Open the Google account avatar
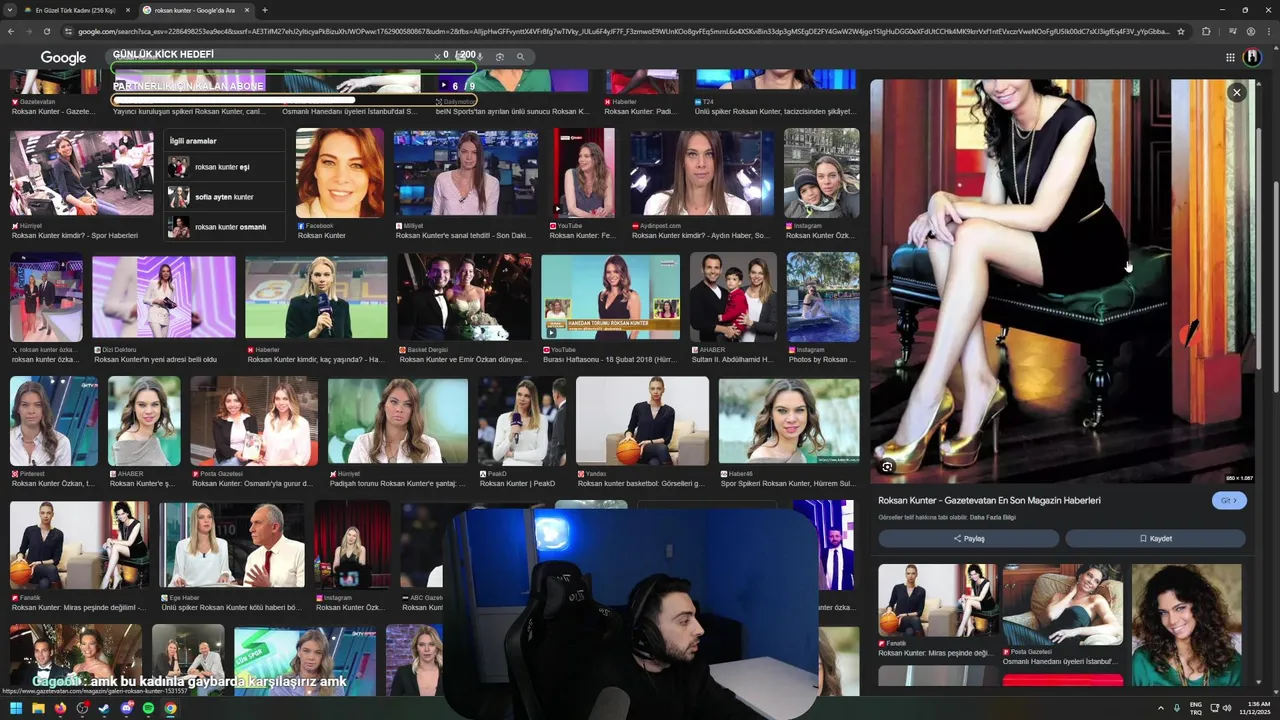The image size is (1280, 720). [x=1252, y=58]
